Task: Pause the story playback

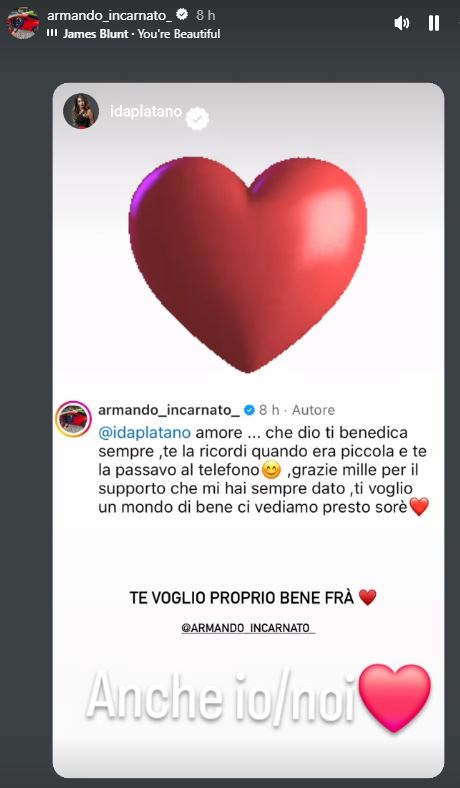Action: [434, 23]
